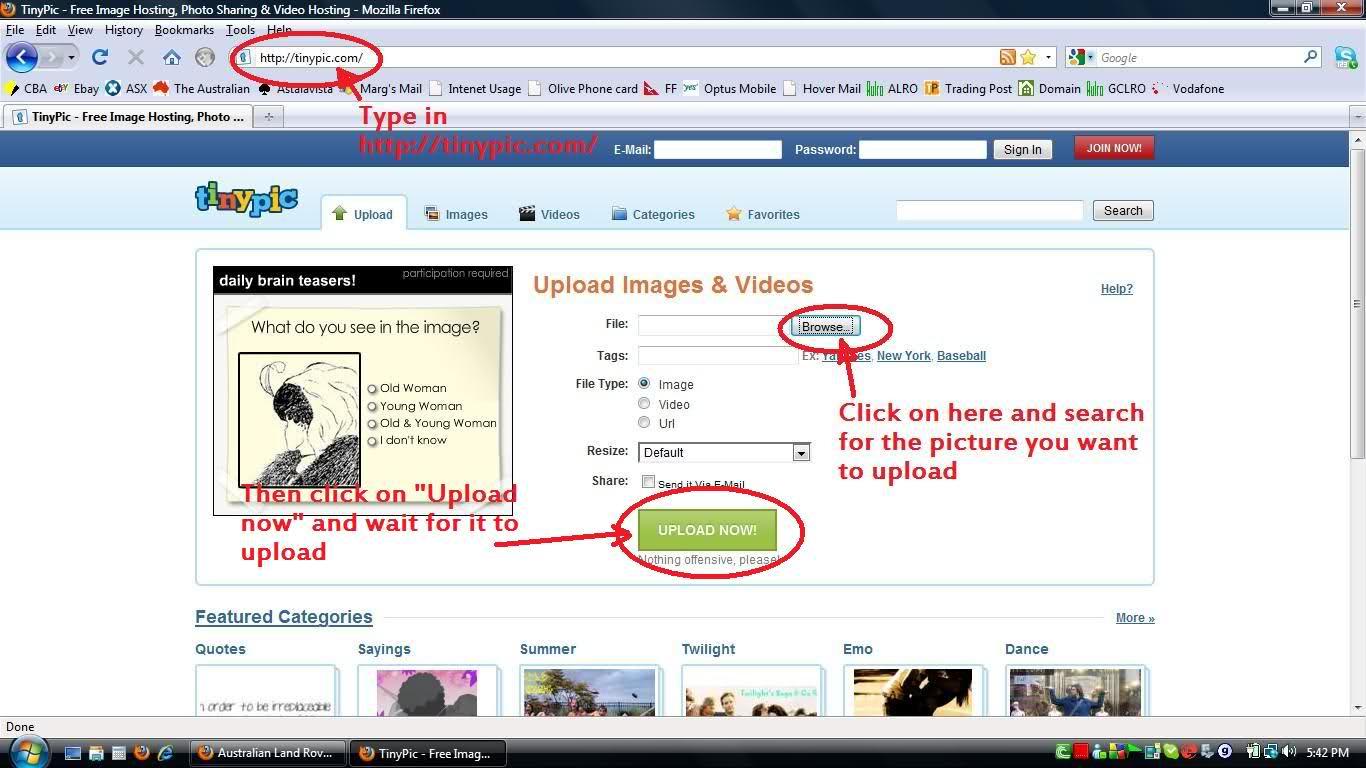Switch to the Categories tab
Viewport: 1366px width, 768px height.
coord(653,214)
